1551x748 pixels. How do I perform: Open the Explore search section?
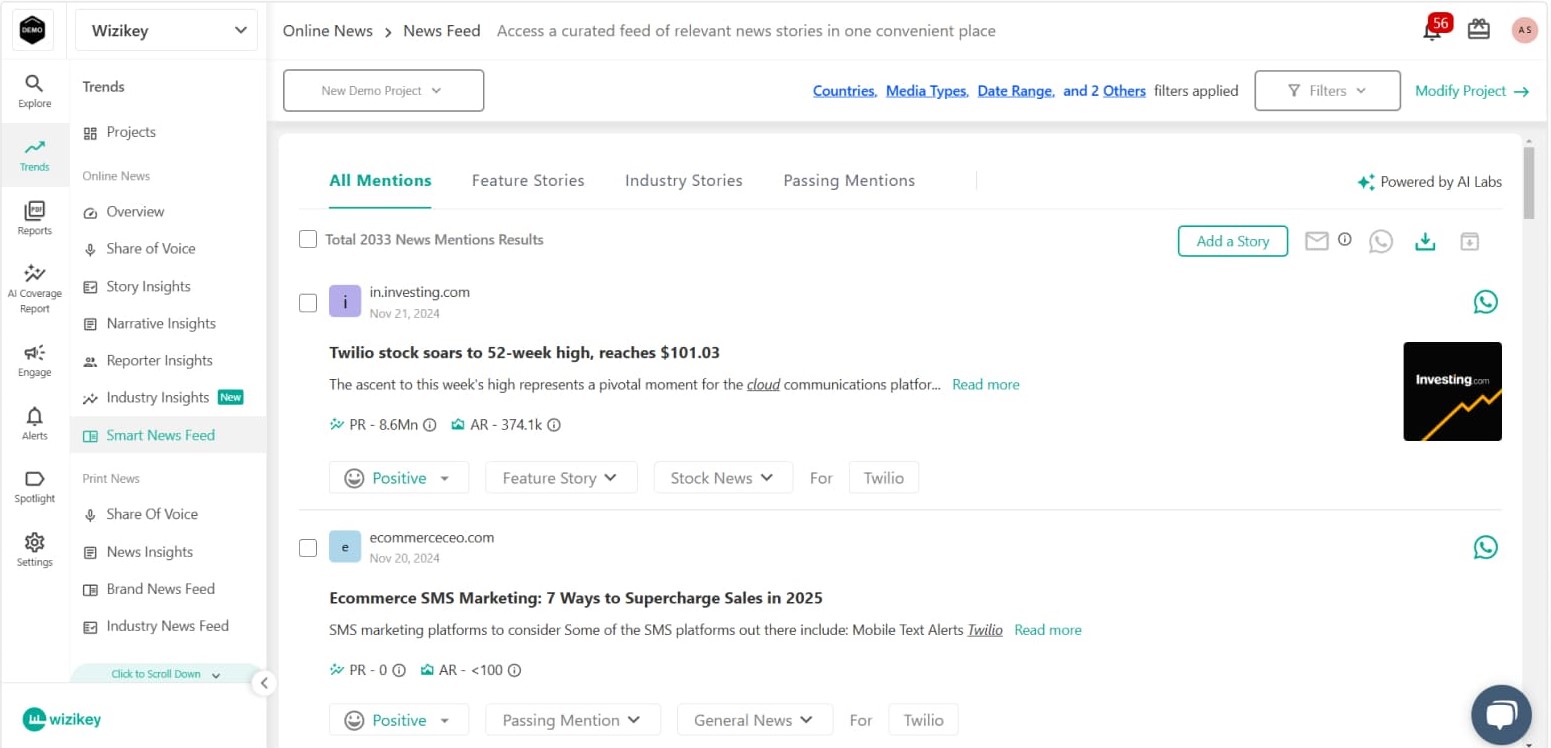[34, 91]
